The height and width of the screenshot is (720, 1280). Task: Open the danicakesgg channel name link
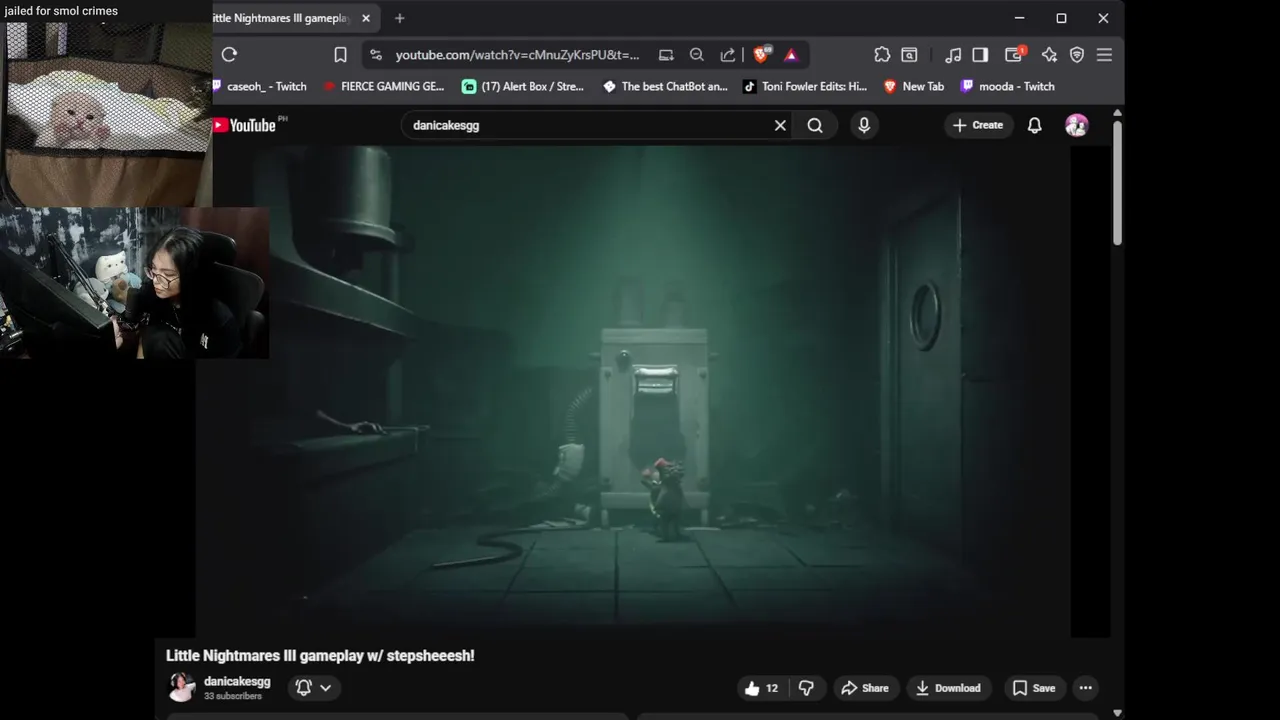237,681
